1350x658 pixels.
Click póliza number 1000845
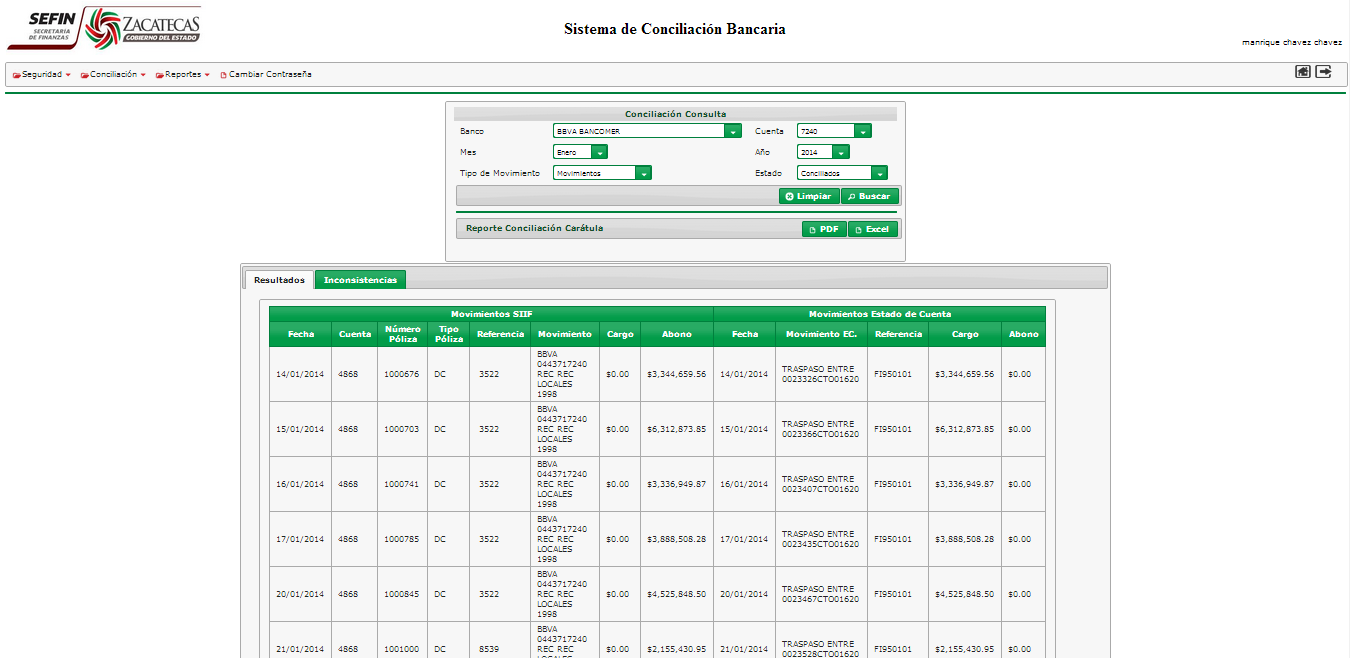[x=401, y=594]
